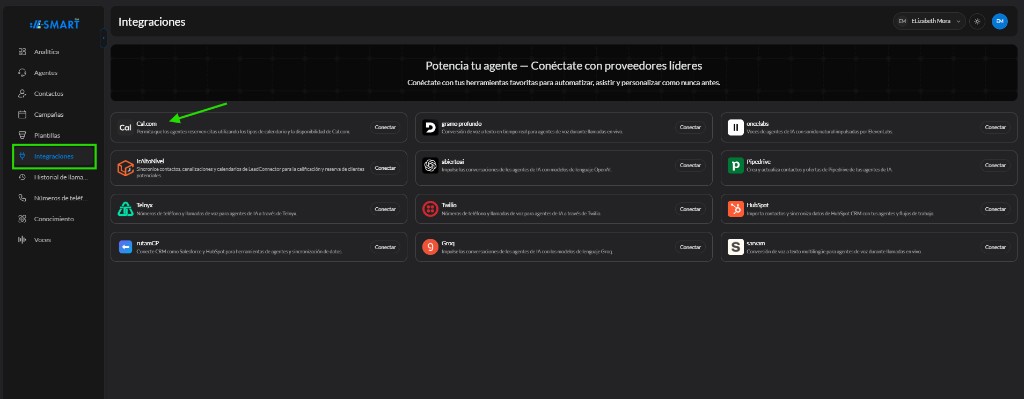Screen dimensions: 1024x399
Task: Open the Elizabeth Mora account dropdown
Action: coord(929,22)
